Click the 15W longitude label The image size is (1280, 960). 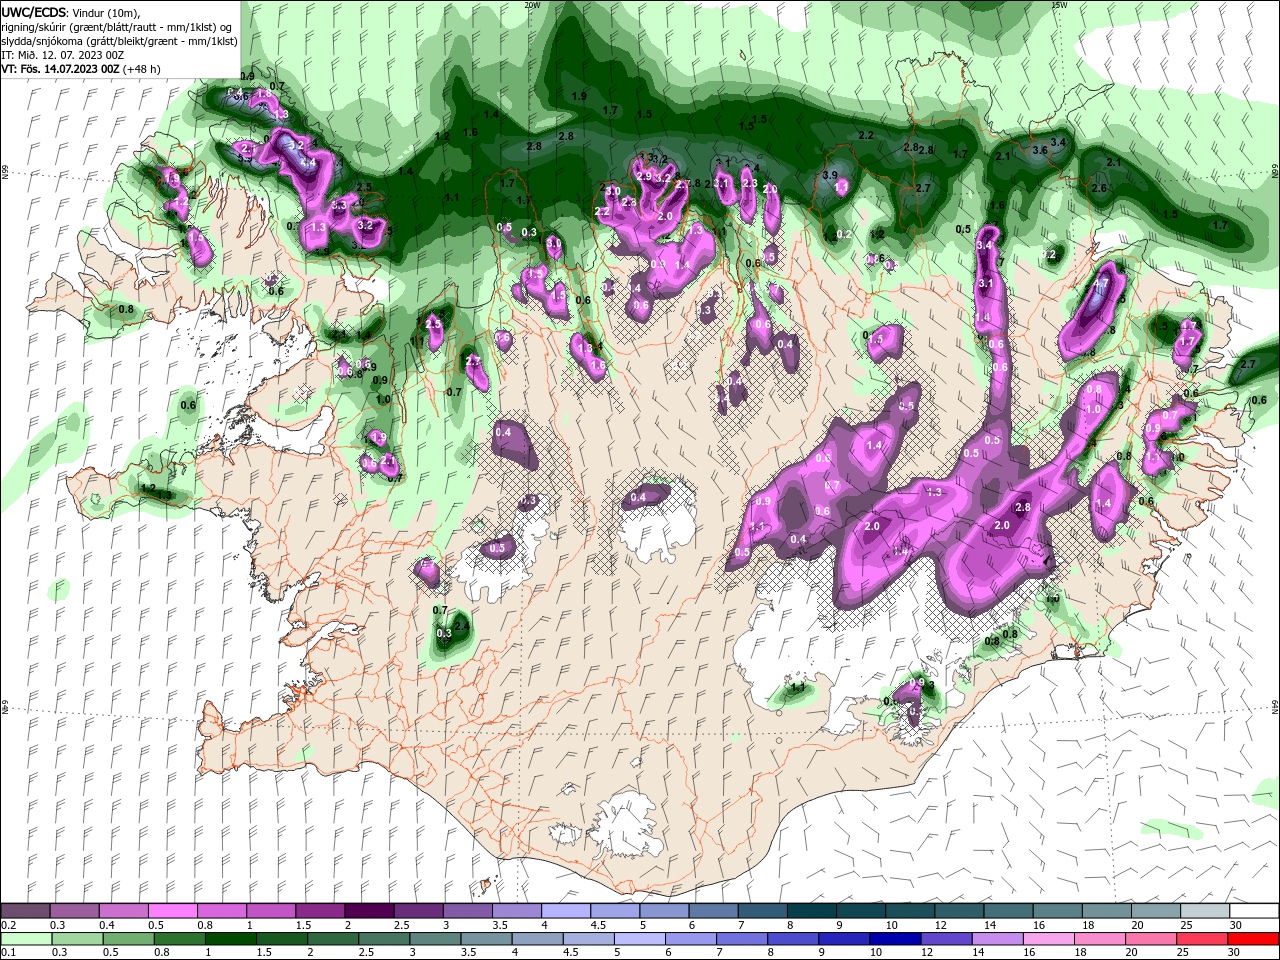point(1059,4)
